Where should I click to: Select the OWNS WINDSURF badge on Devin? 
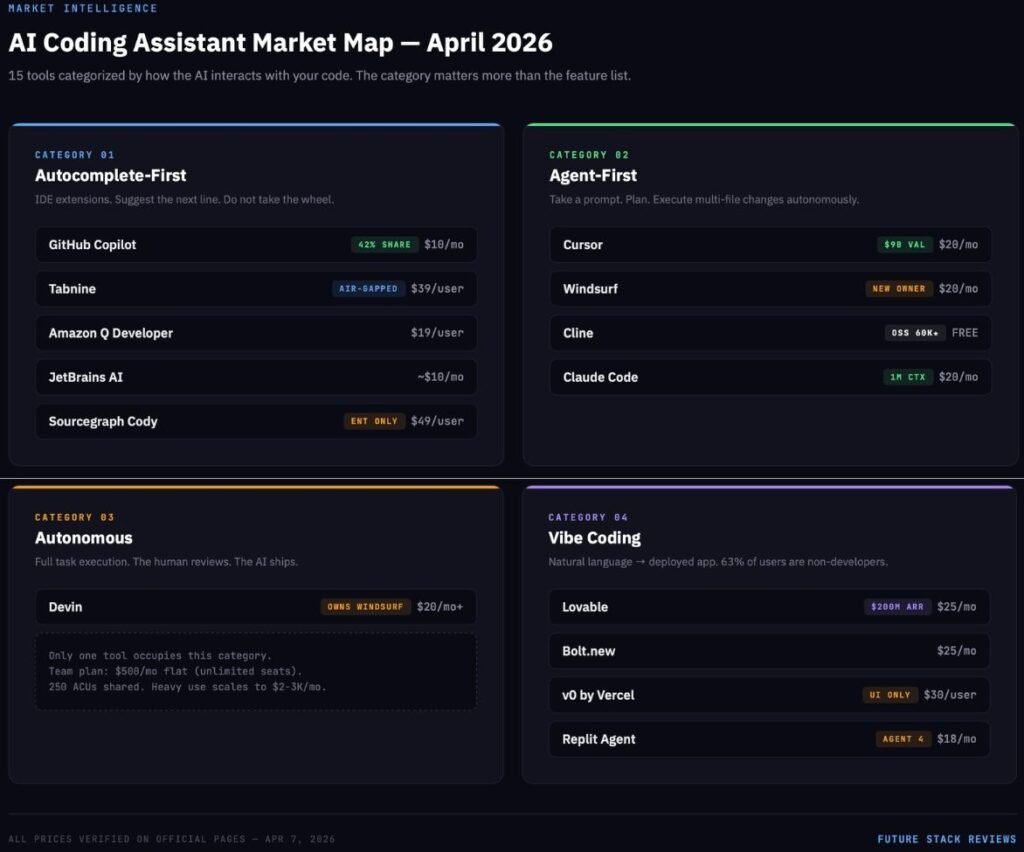pos(364,606)
